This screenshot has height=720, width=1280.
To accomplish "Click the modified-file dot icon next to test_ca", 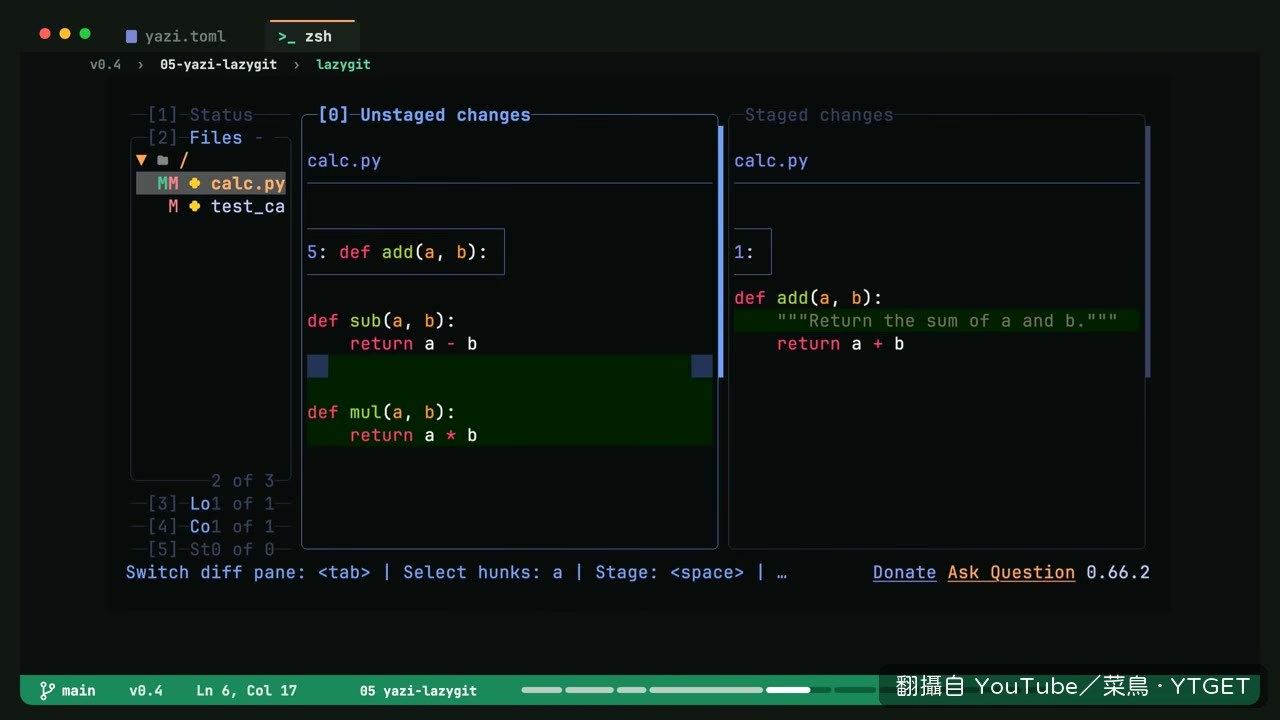I will point(194,207).
